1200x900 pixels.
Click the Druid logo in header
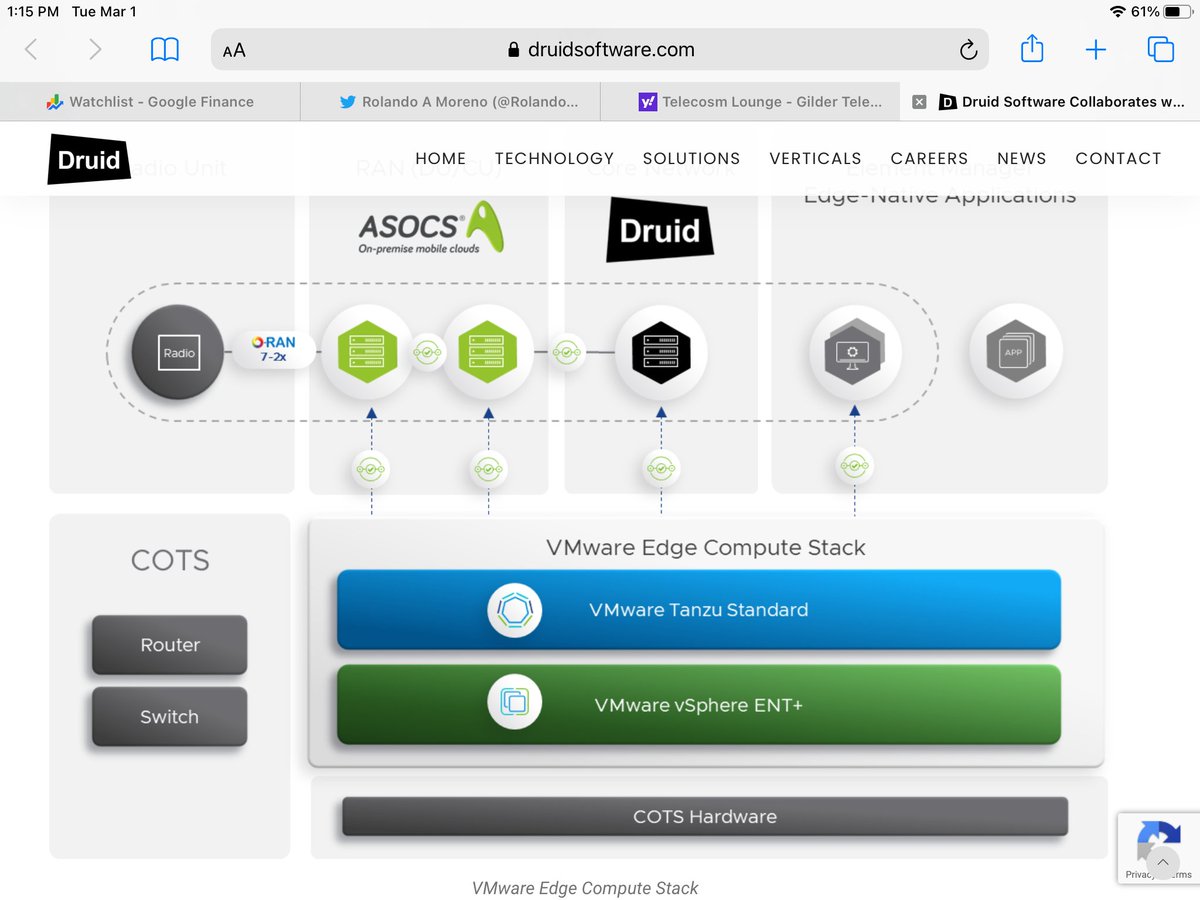(89, 159)
